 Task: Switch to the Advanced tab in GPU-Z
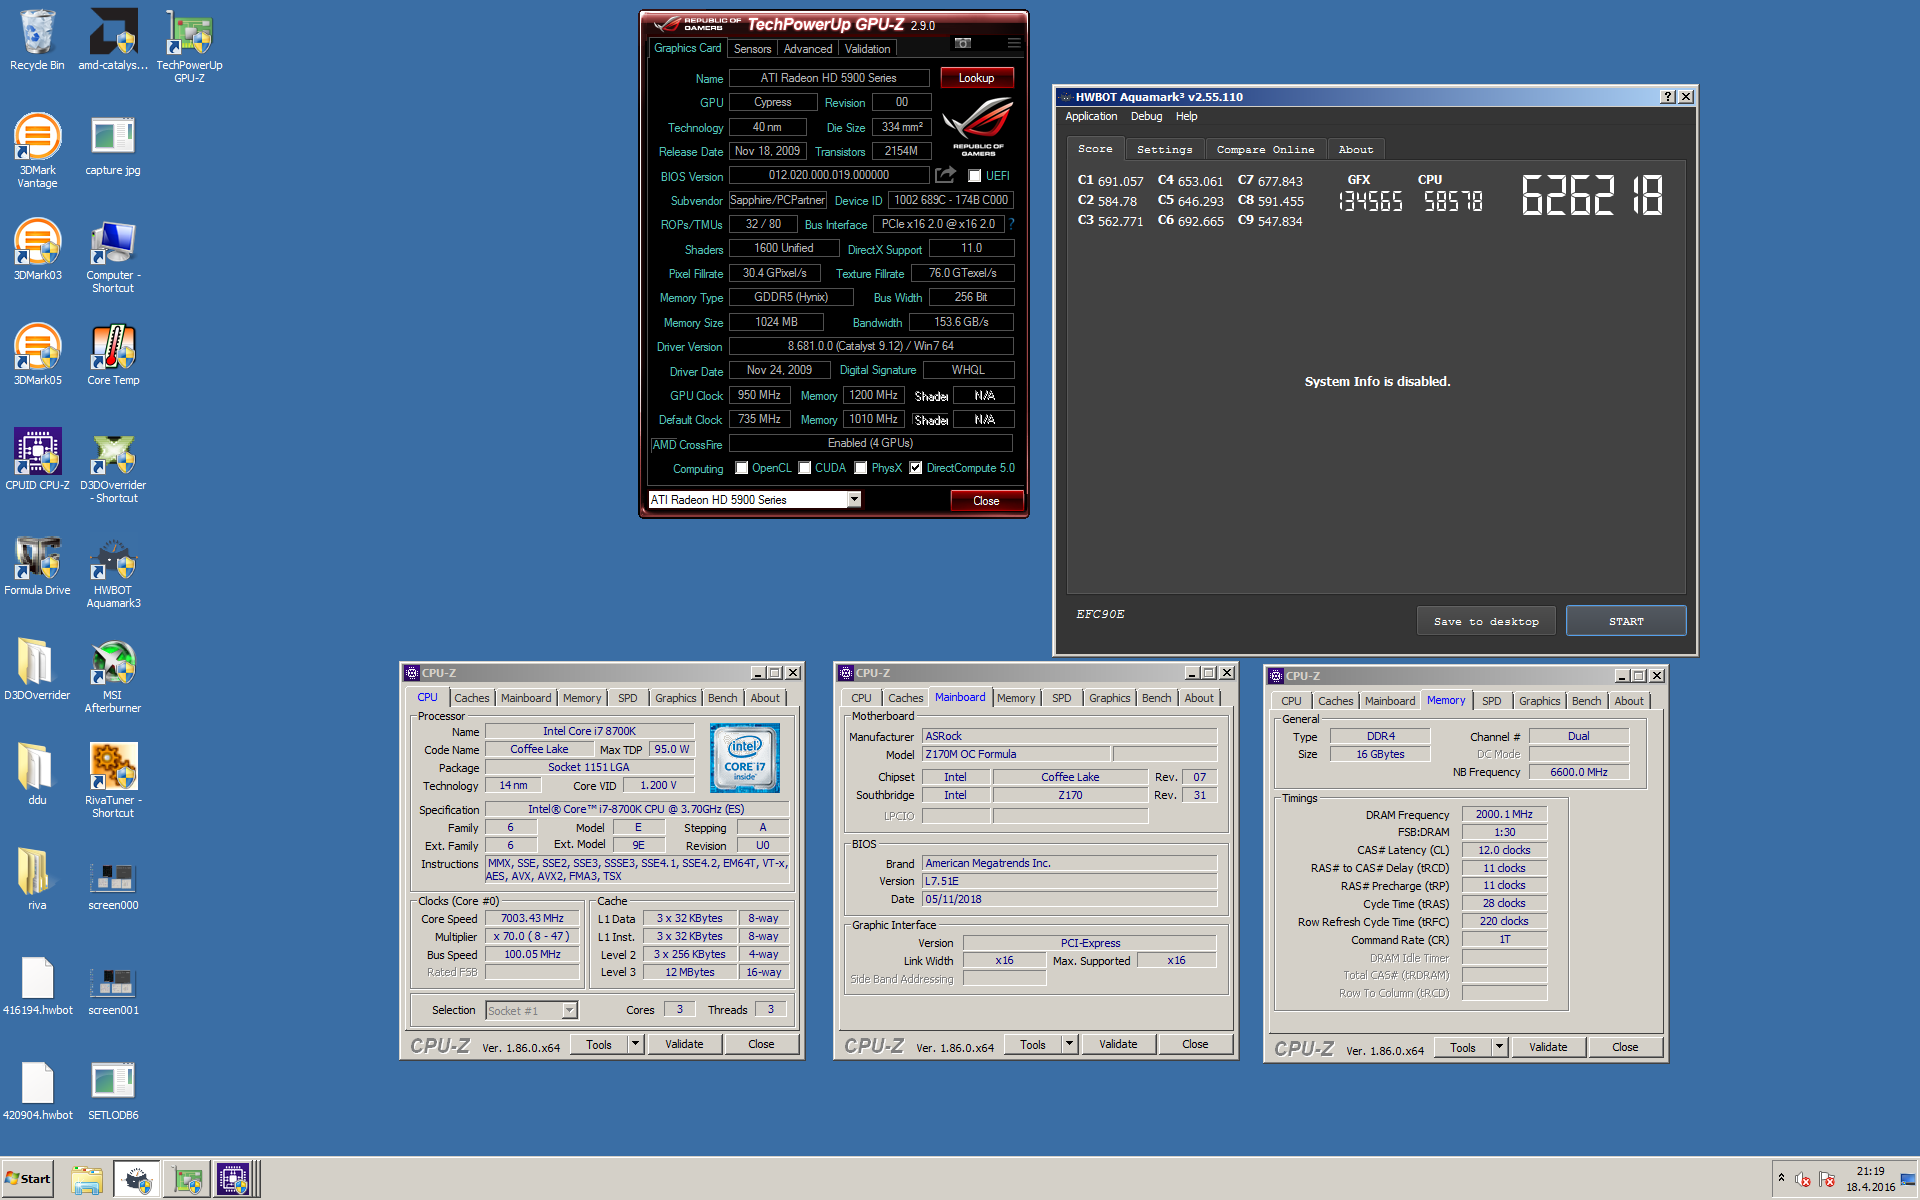tap(807, 48)
